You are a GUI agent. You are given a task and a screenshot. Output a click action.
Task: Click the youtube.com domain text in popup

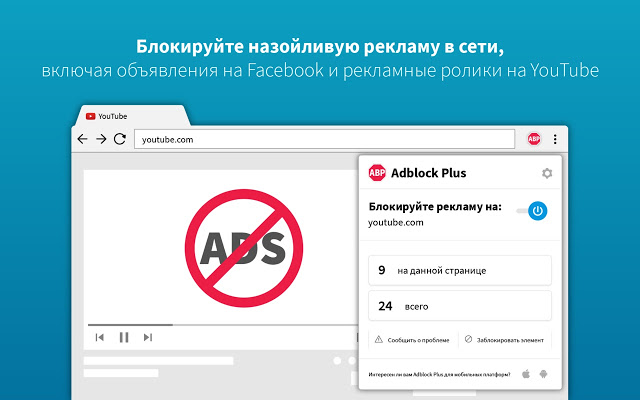[x=396, y=223]
